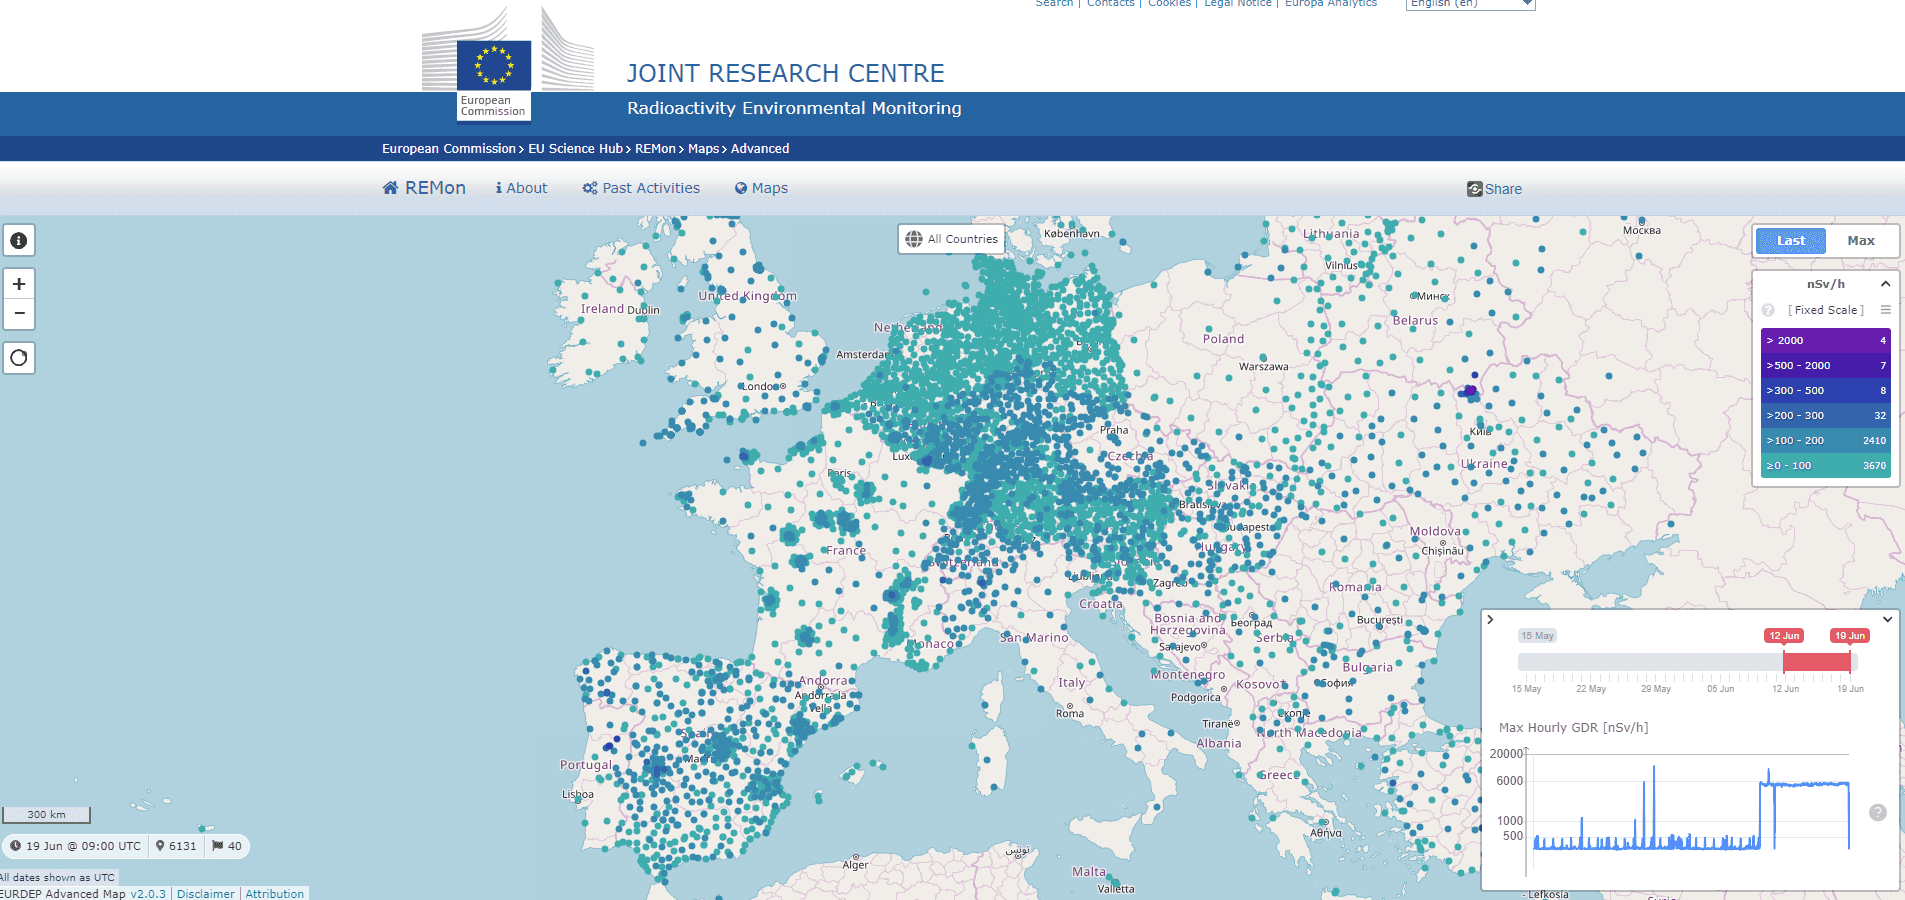Zoom out of the map
Image resolution: width=1905 pixels, height=900 pixels.
point(19,314)
